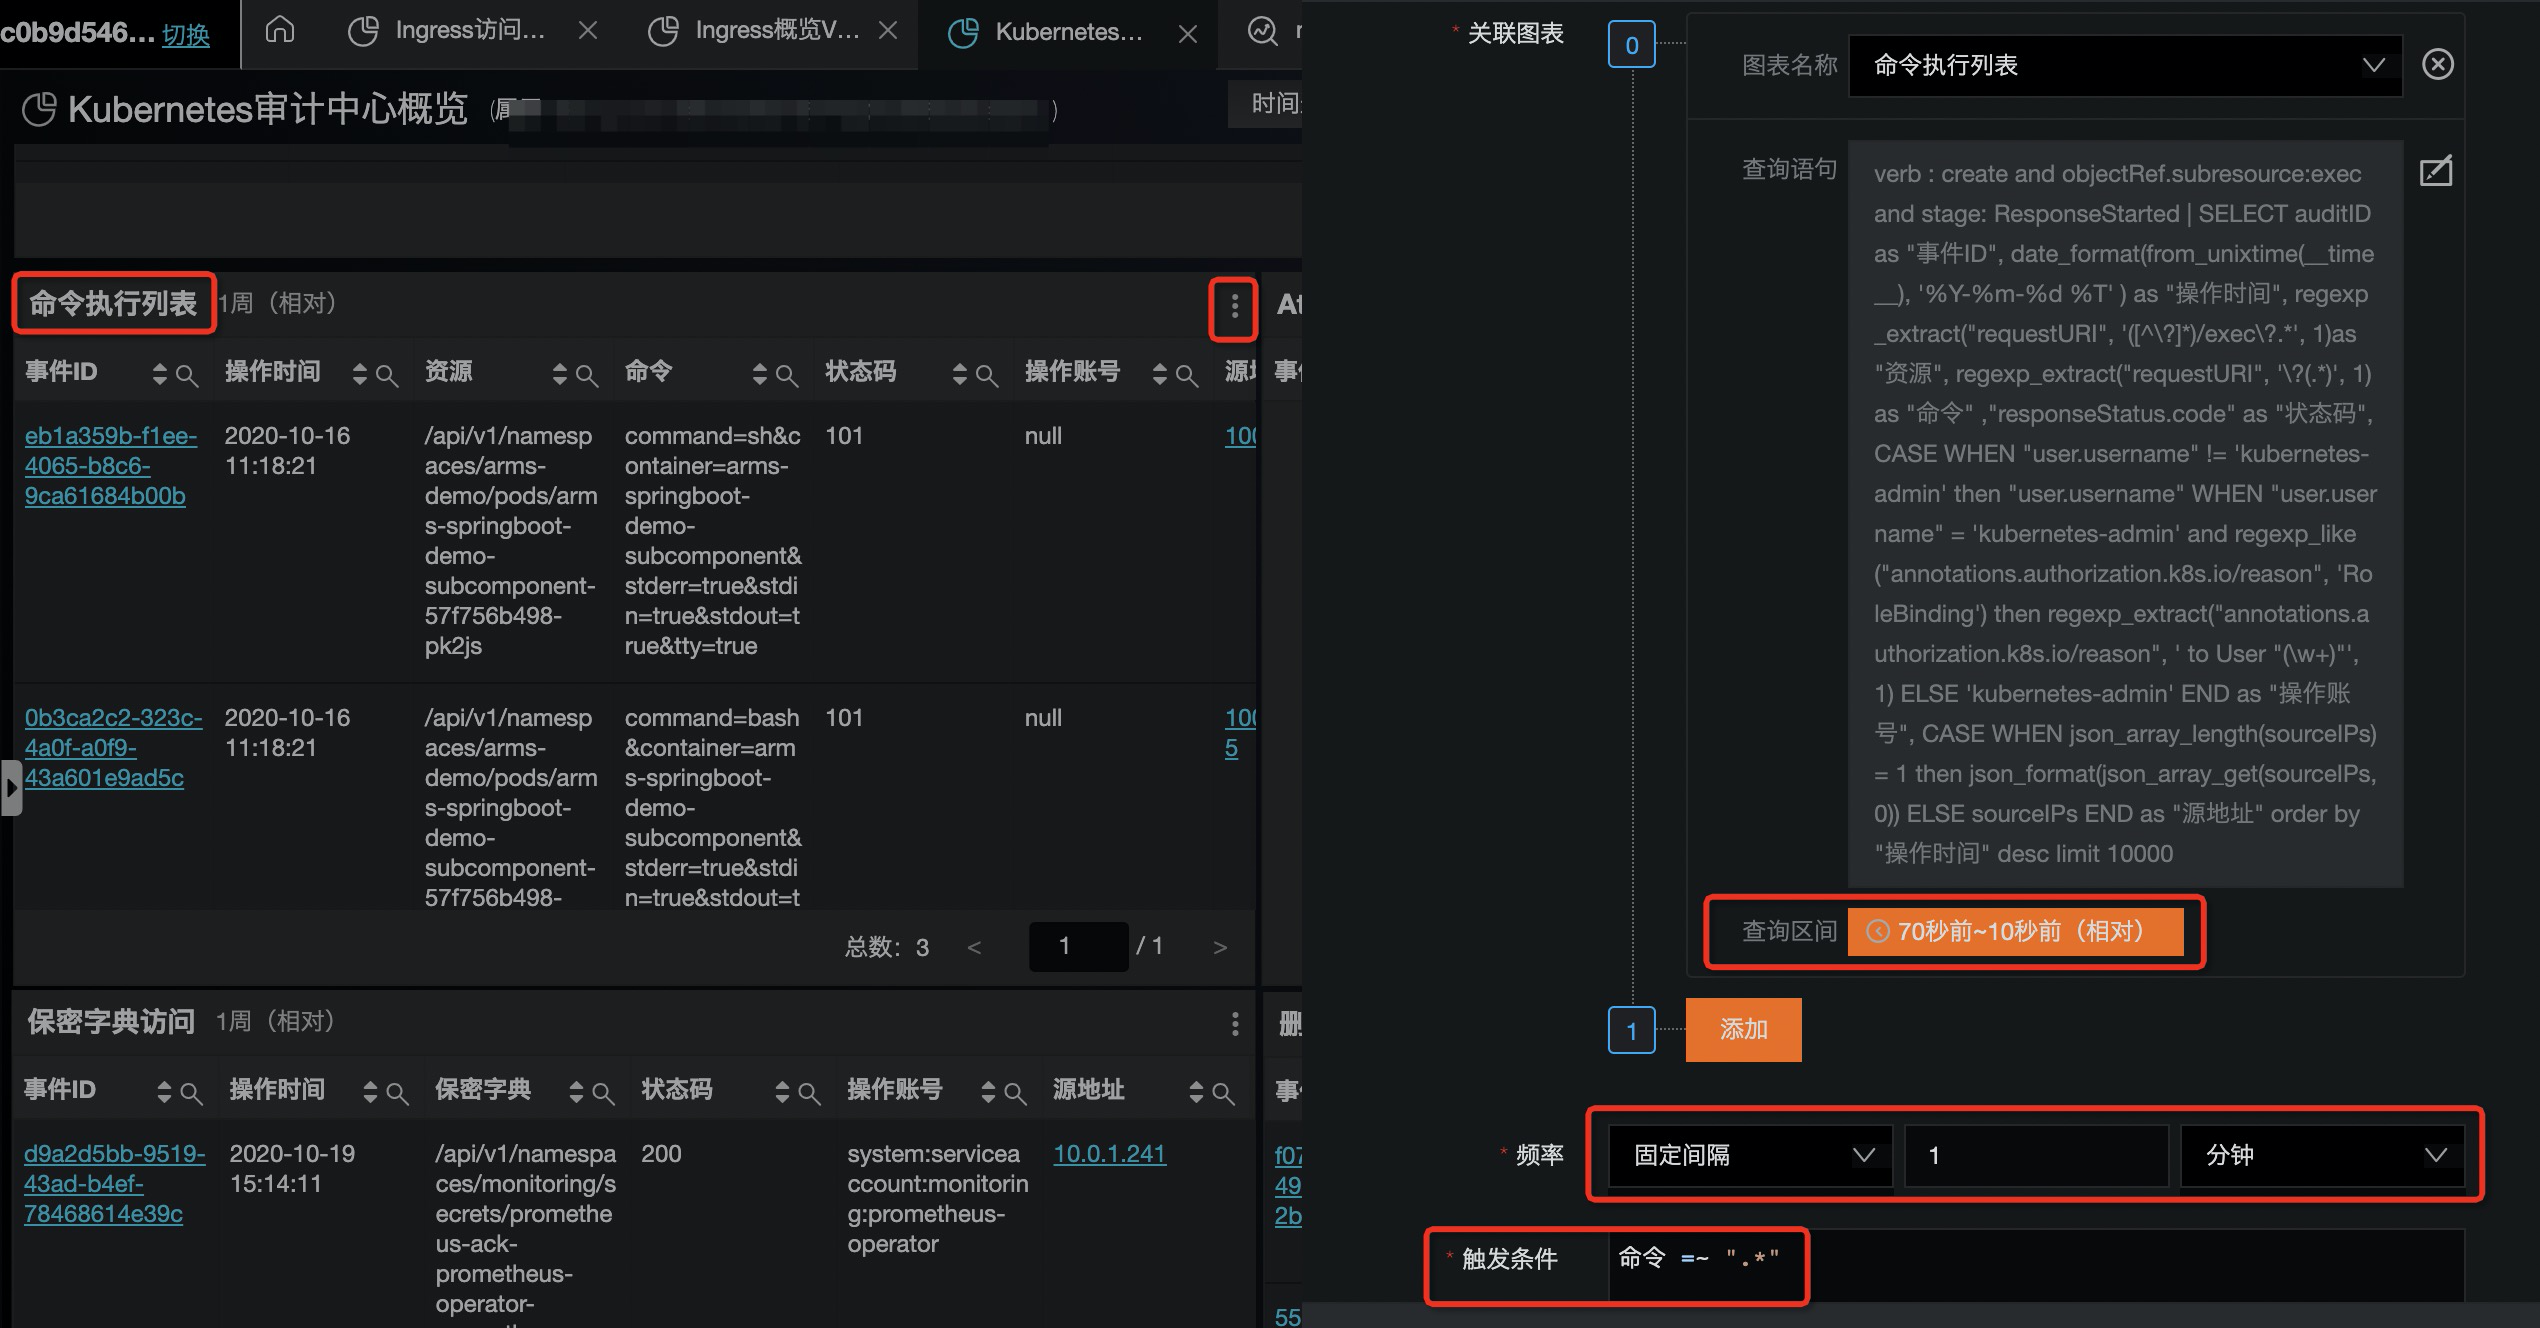Close the Kubernetes tab
Screen dimensions: 2540x1328
tap(1187, 35)
